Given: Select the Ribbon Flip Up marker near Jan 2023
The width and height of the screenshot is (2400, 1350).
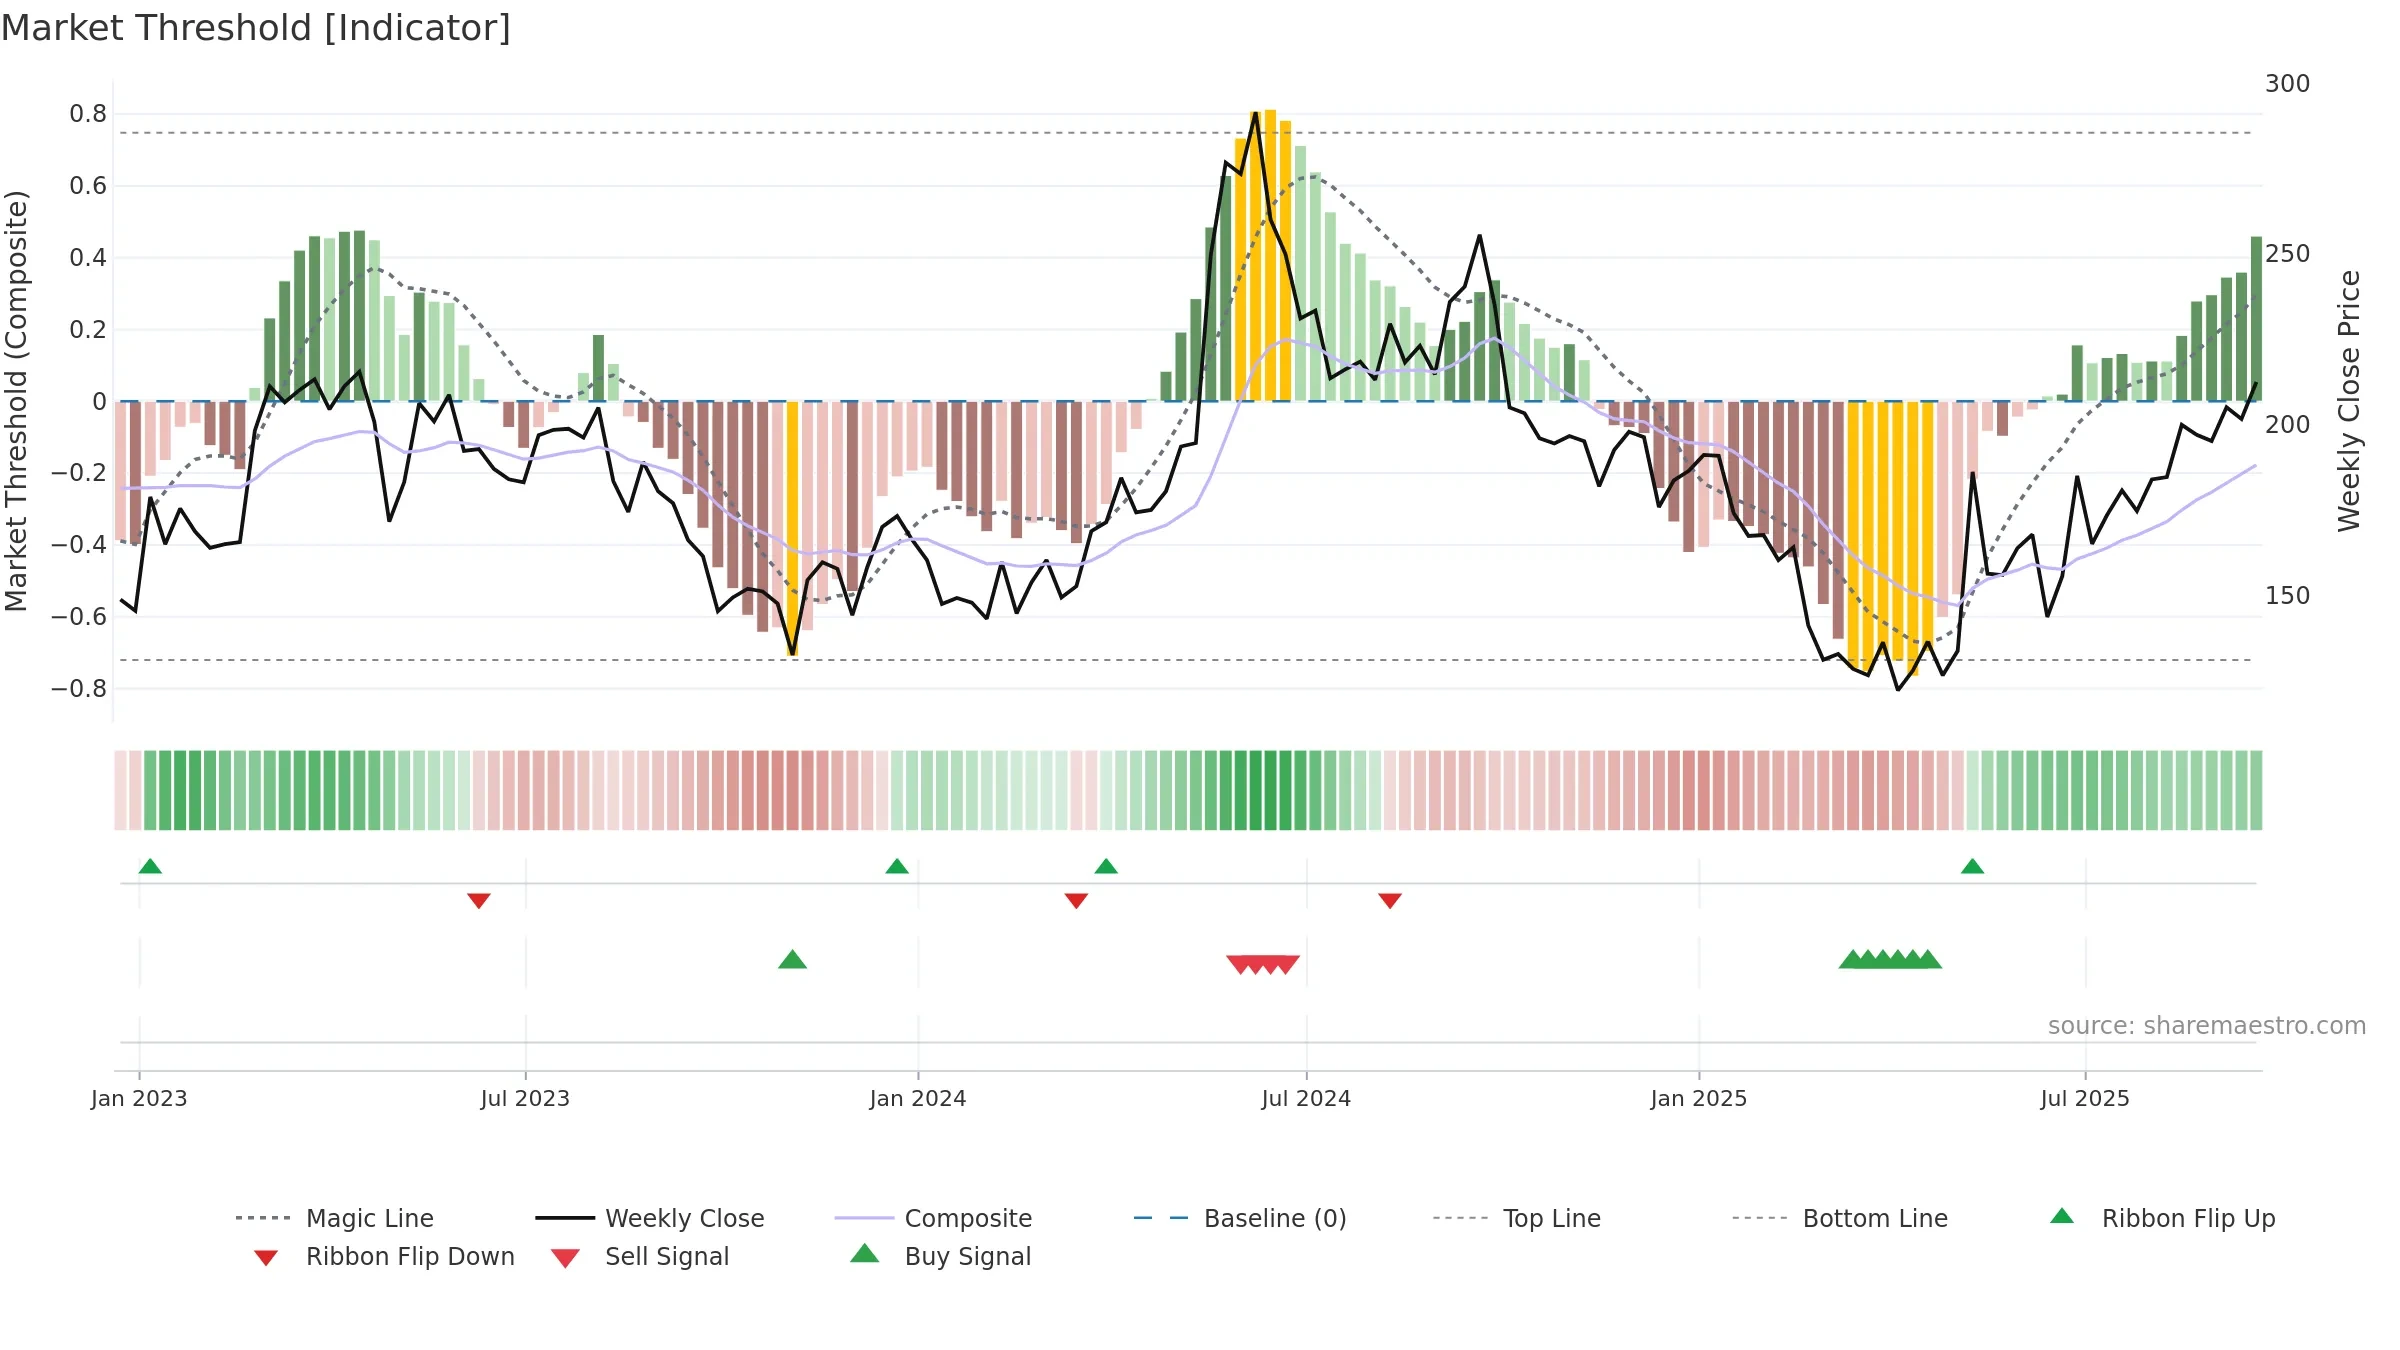Looking at the screenshot, I should [150, 866].
